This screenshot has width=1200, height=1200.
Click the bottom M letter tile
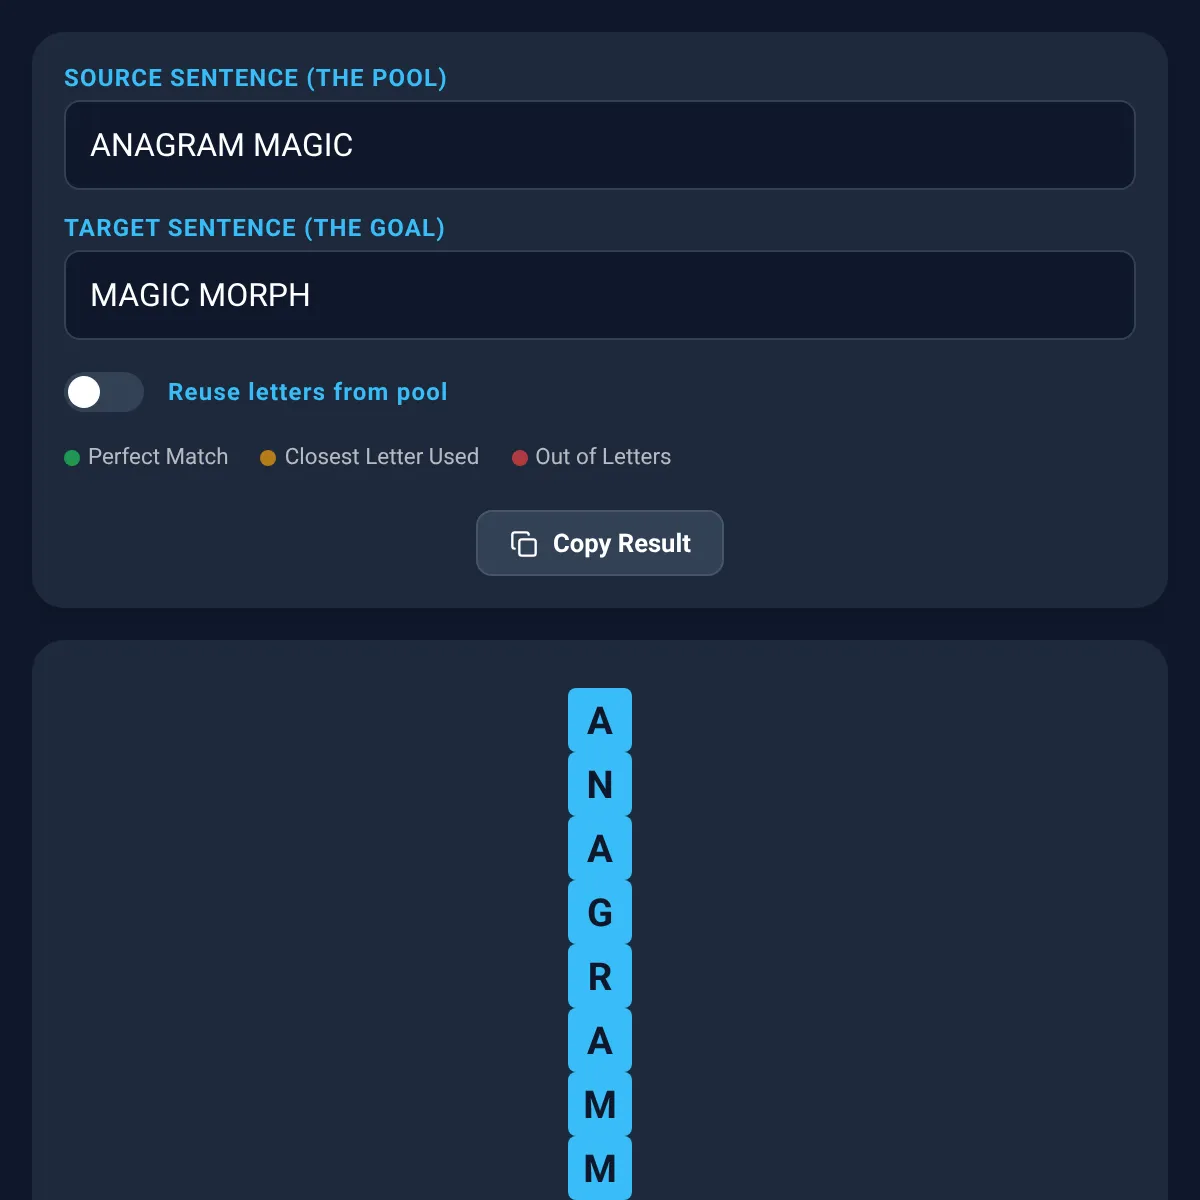(x=600, y=1168)
